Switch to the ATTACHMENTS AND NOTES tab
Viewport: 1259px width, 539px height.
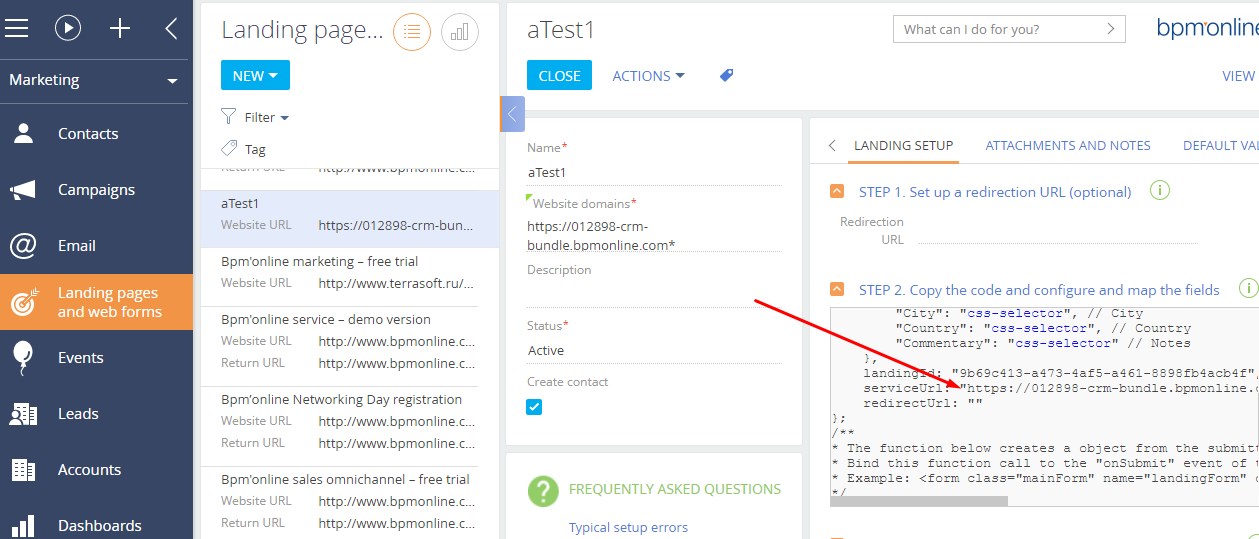(1068, 145)
